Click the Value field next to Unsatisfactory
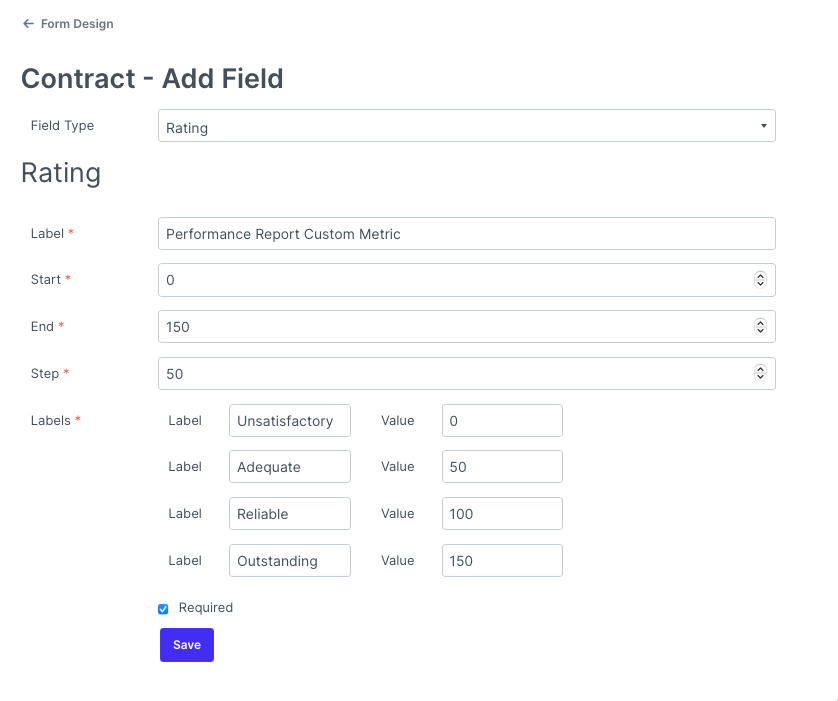This screenshot has width=838, height=701. pyautogui.click(x=502, y=420)
